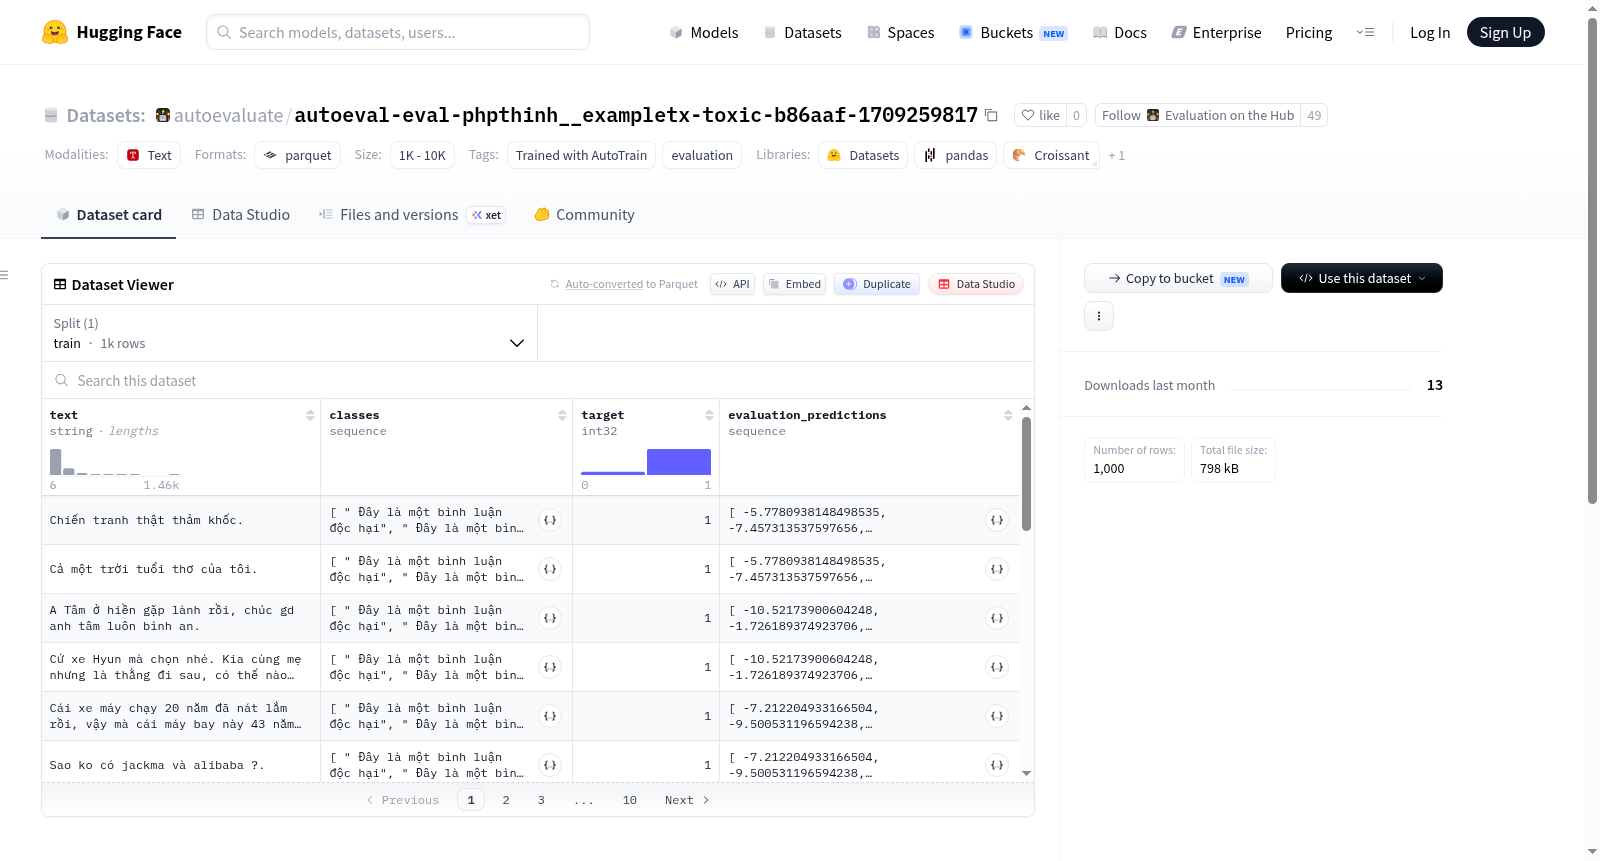Click Copy to bucket
Image resolution: width=1600 pixels, height=861 pixels.
[1178, 278]
